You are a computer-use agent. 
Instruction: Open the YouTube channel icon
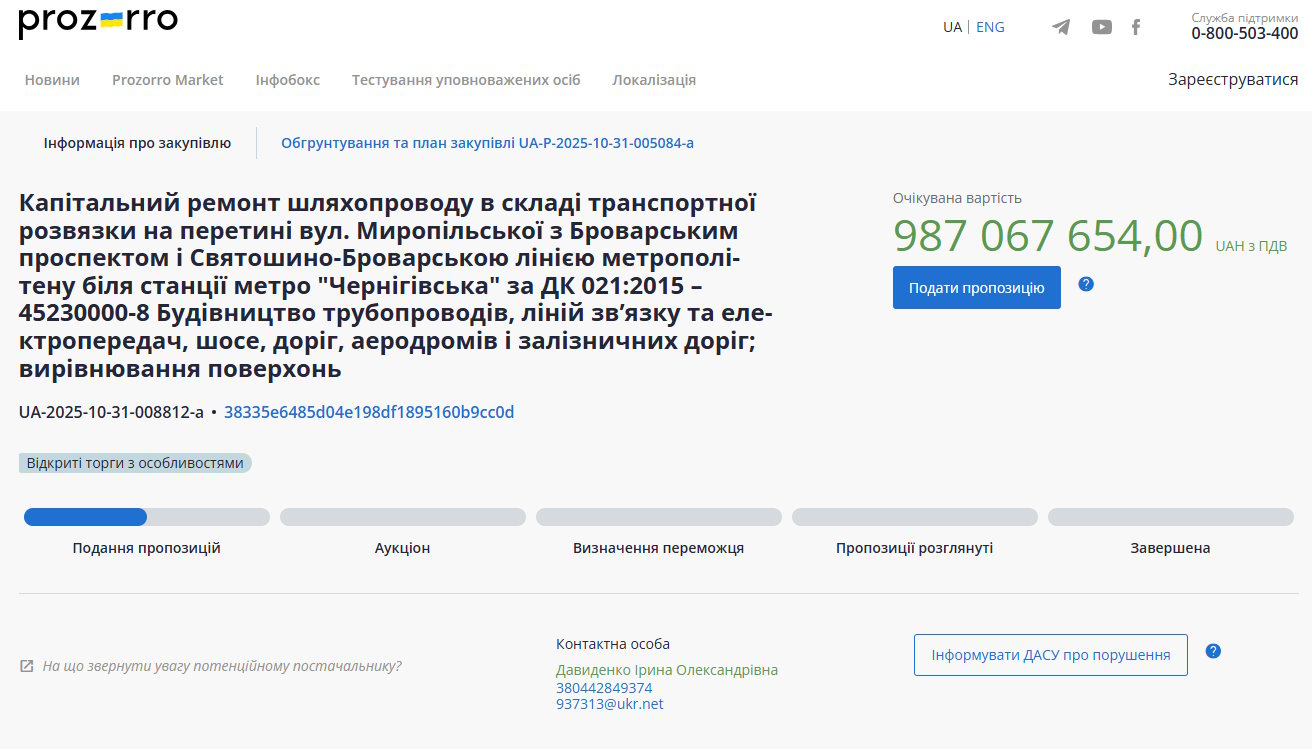point(1101,27)
